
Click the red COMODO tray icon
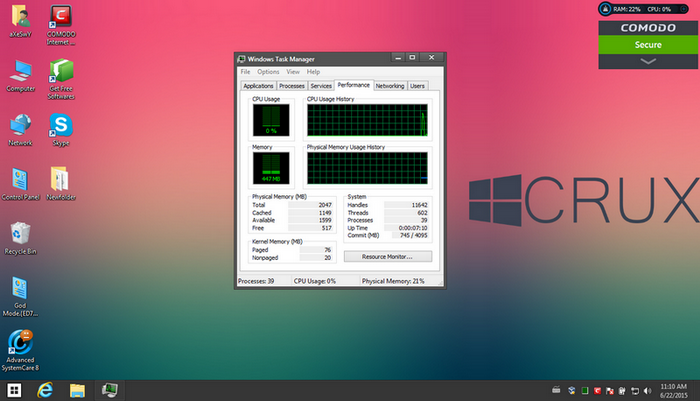[597, 391]
